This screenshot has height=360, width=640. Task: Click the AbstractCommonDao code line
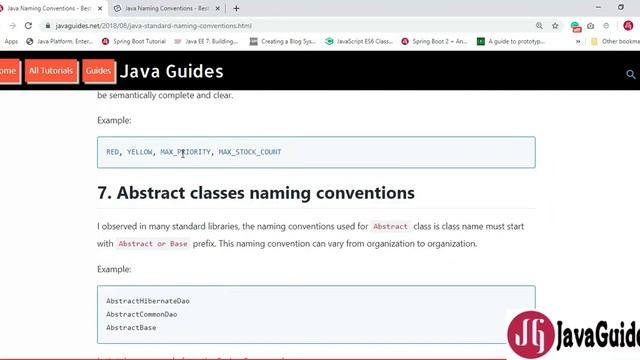tap(142, 314)
